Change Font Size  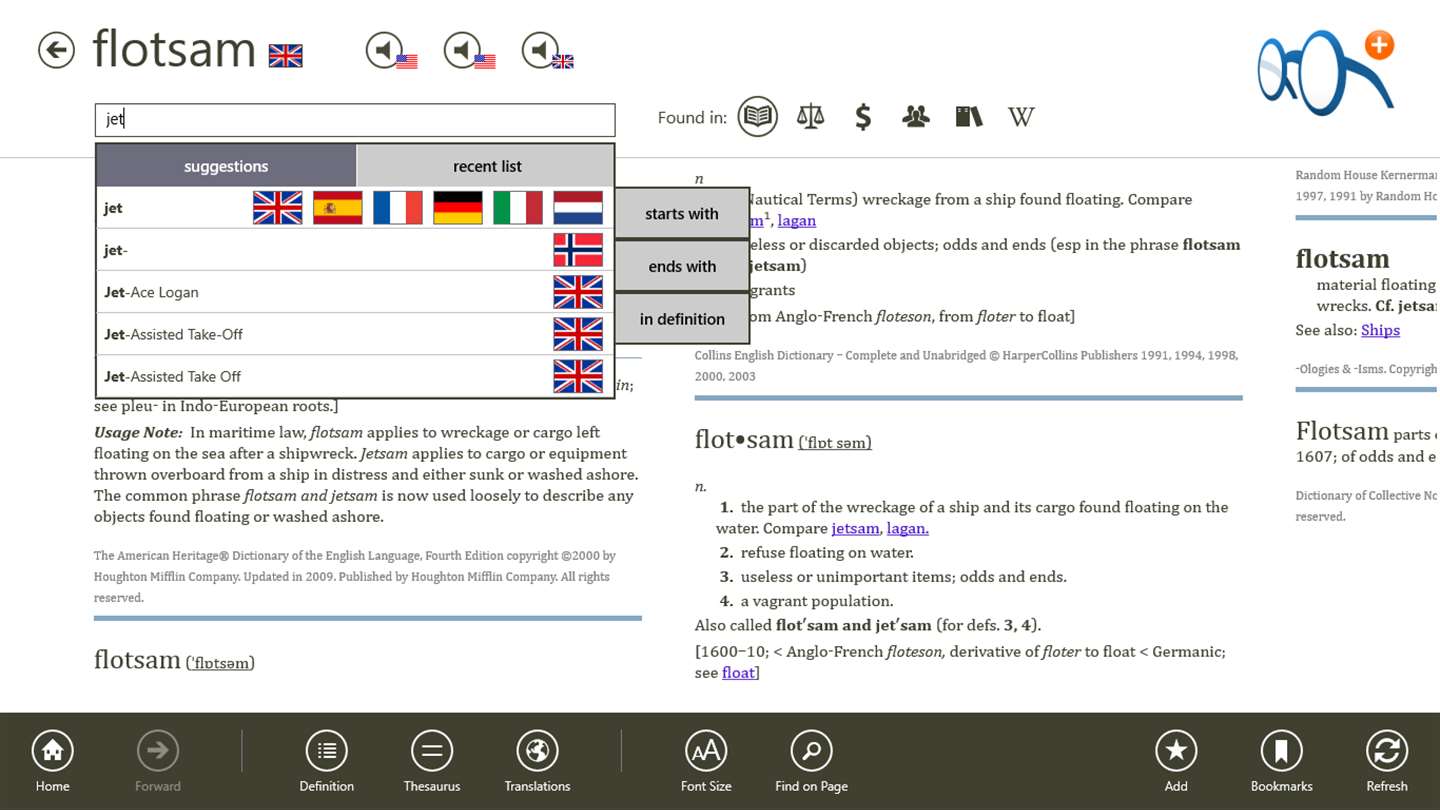click(706, 761)
